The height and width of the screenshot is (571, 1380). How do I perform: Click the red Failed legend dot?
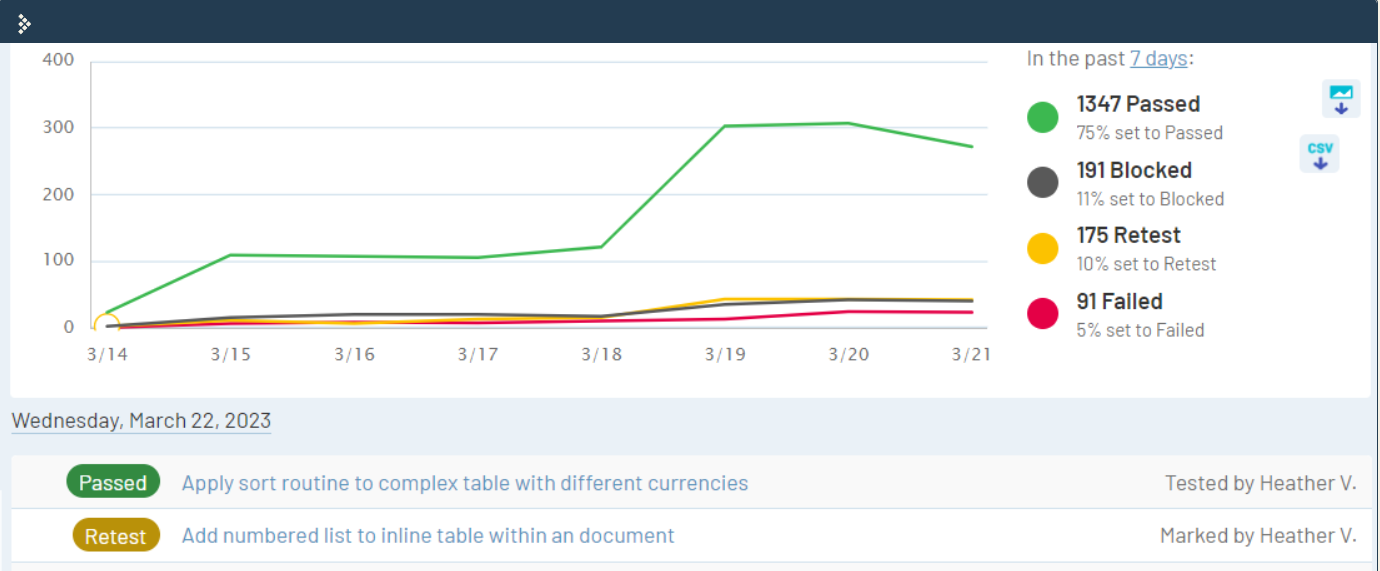pos(1043,314)
